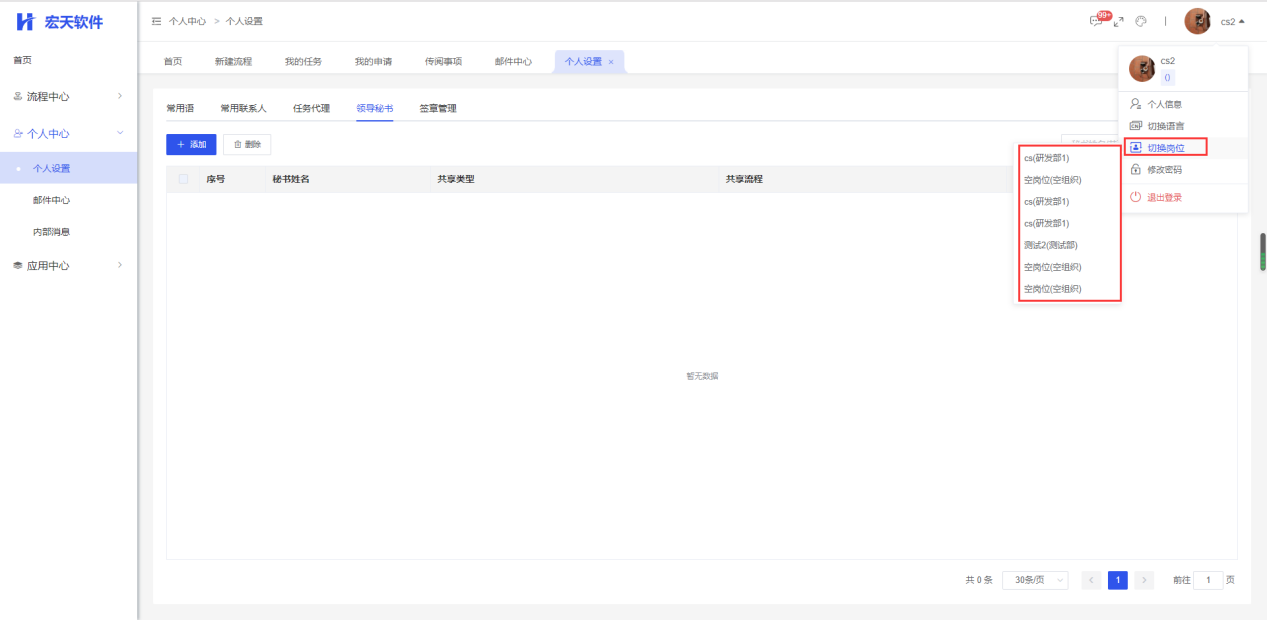1267x620 pixels.
Task: Expand the 流程中心 sidebar section
Action: click(x=68, y=96)
